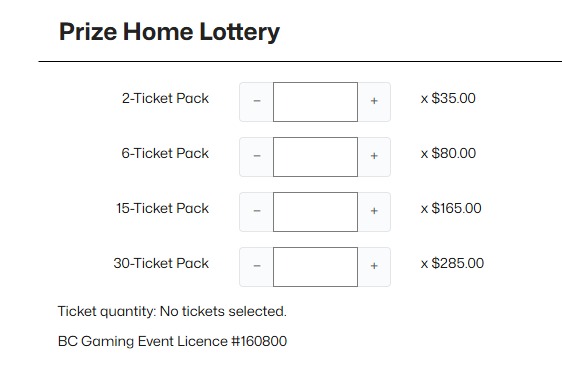Click the minus icon for 15-Ticket Pack
Screen dimensions: 562x381
pyautogui.click(x=257, y=212)
